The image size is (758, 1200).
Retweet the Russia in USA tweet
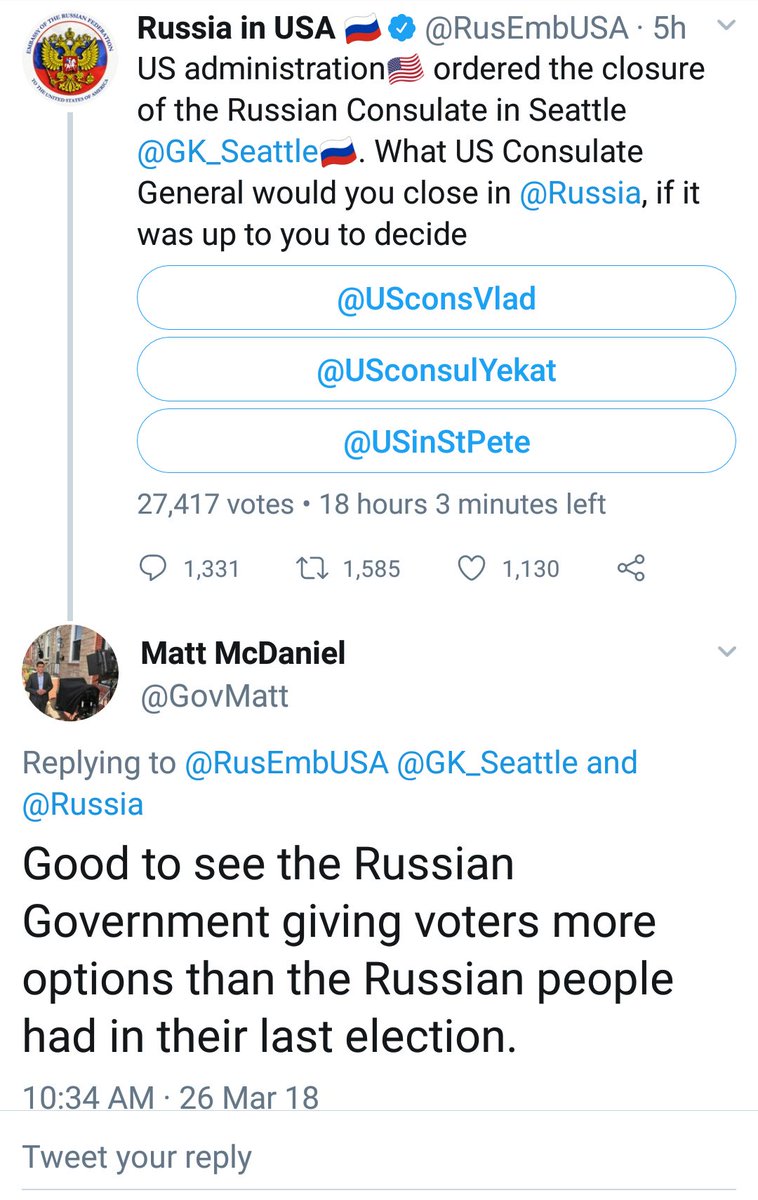coord(316,568)
